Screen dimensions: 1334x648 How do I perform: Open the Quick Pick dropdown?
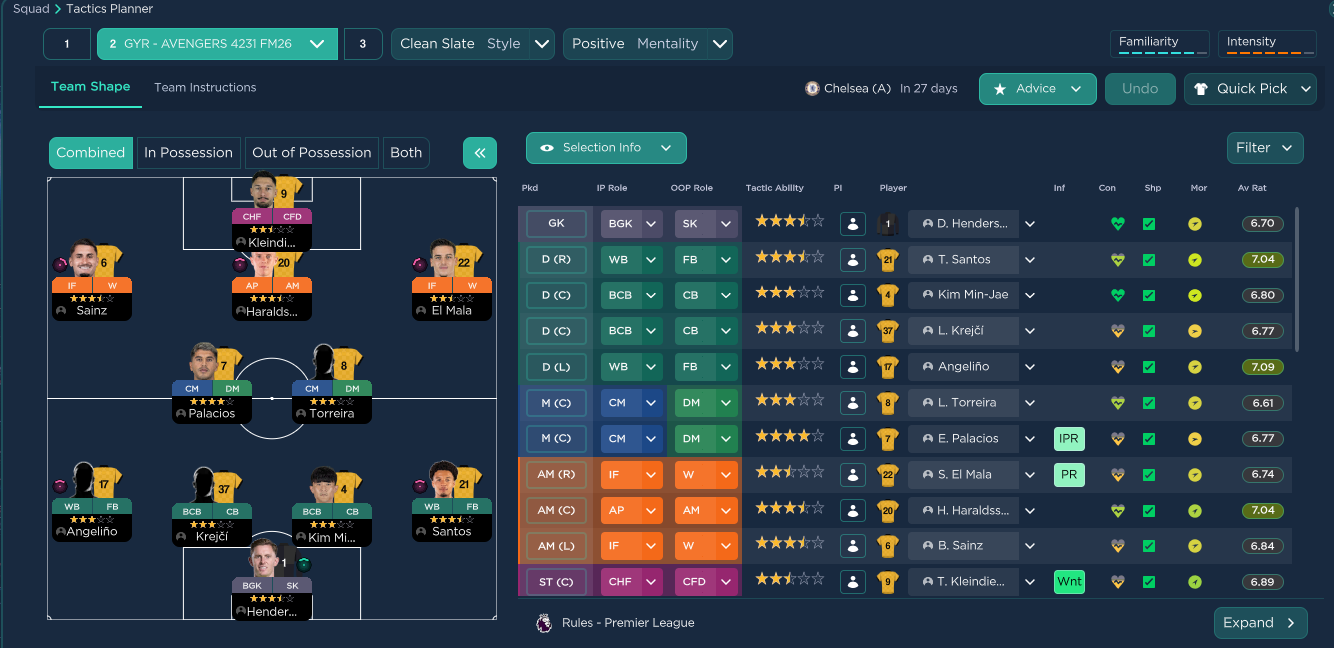tap(1250, 89)
